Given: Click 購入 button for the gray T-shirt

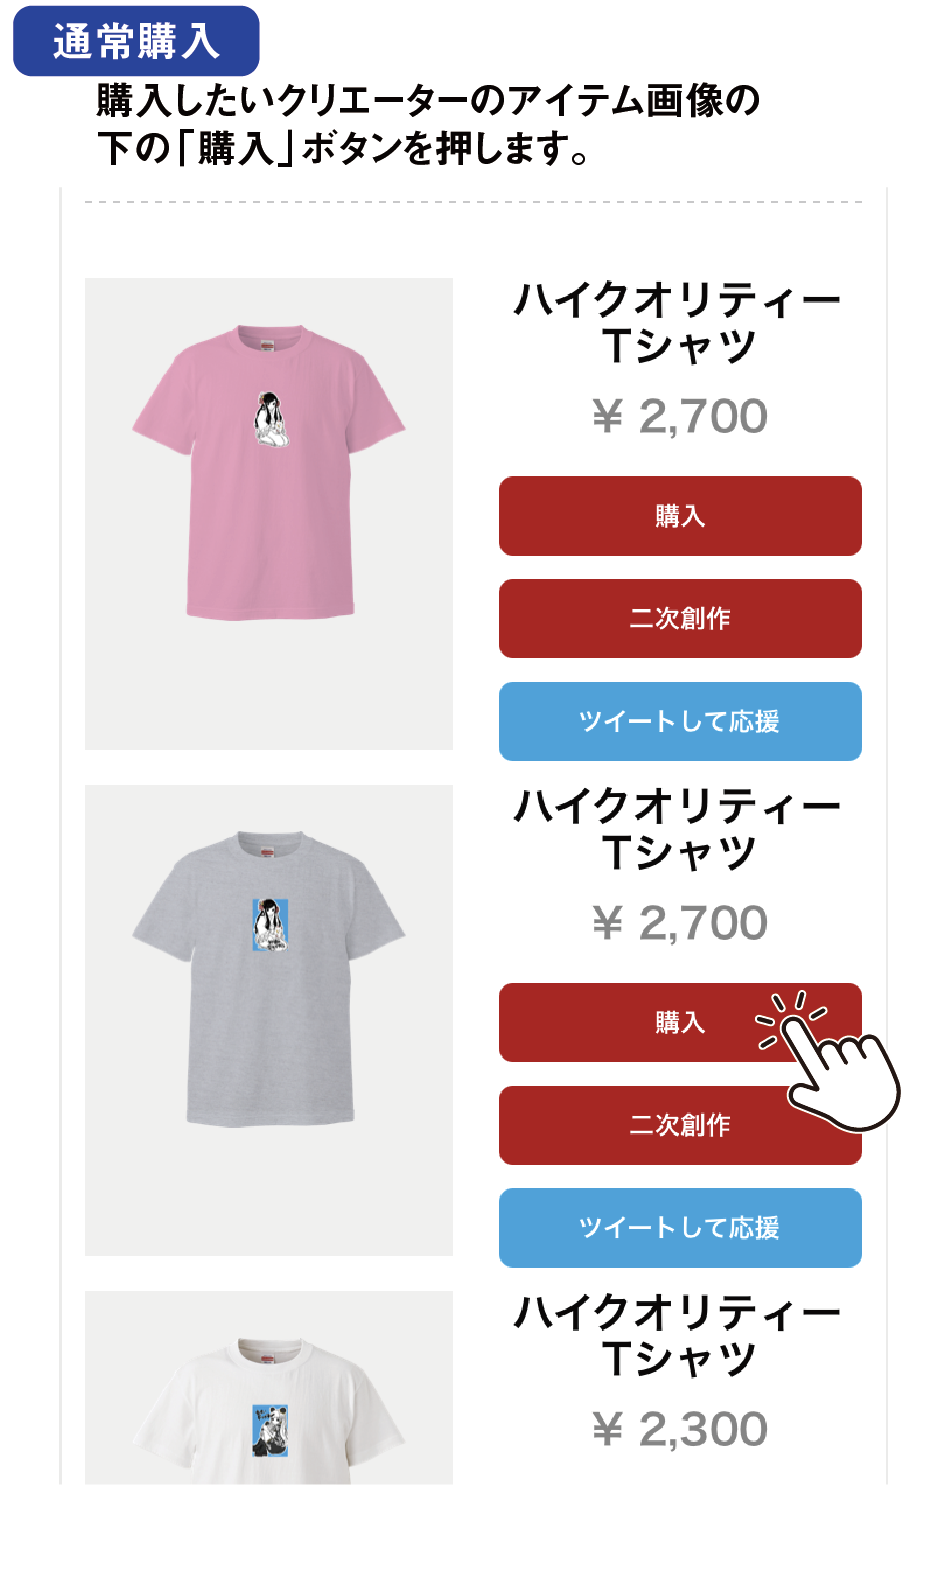Looking at the screenshot, I should pos(680,1022).
